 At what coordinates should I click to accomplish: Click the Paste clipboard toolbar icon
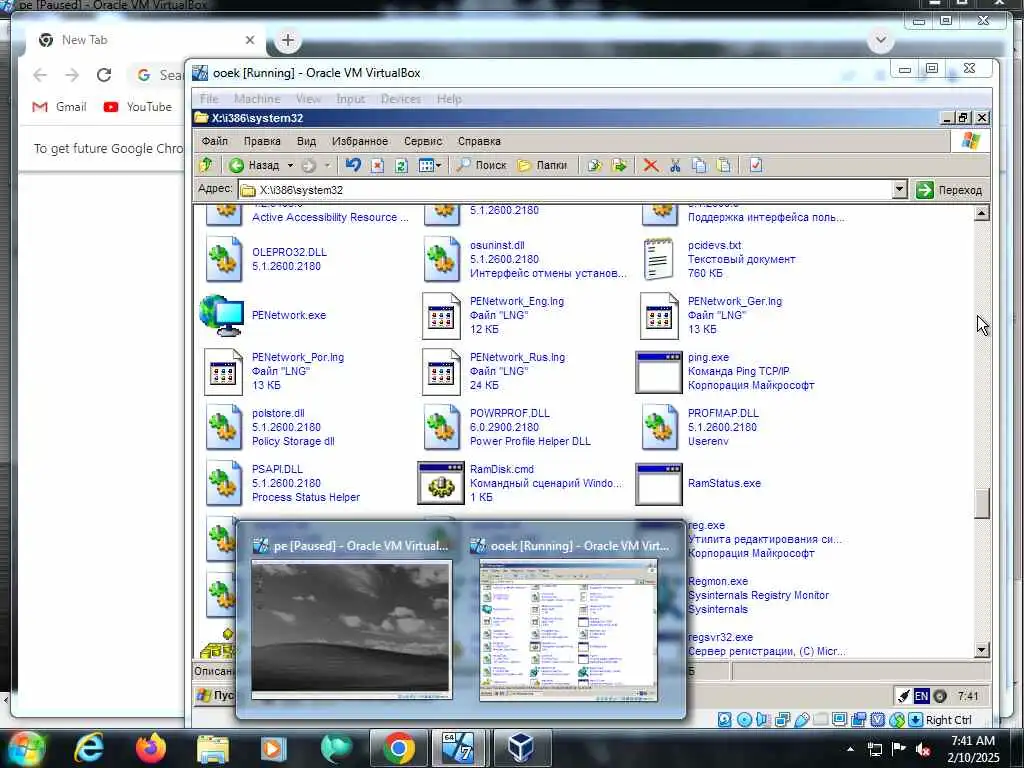723,165
